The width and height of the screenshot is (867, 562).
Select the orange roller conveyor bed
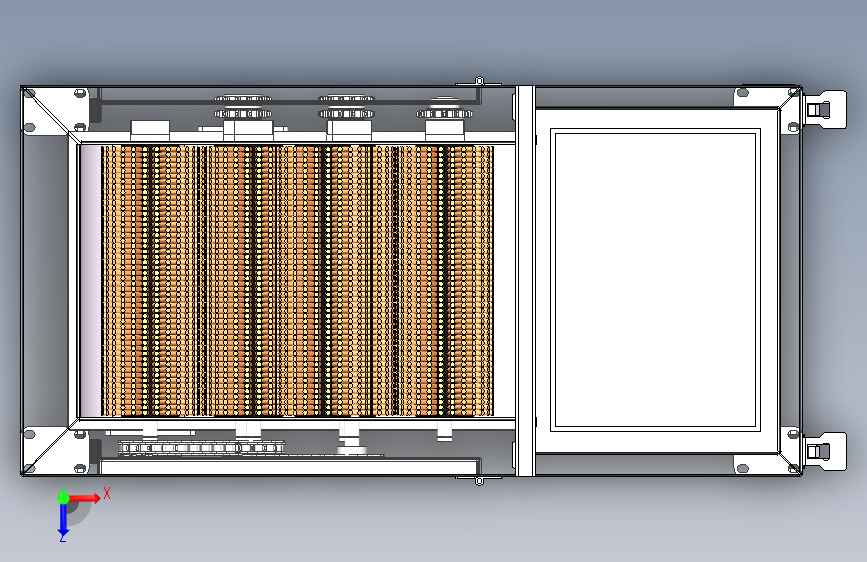tap(297, 280)
